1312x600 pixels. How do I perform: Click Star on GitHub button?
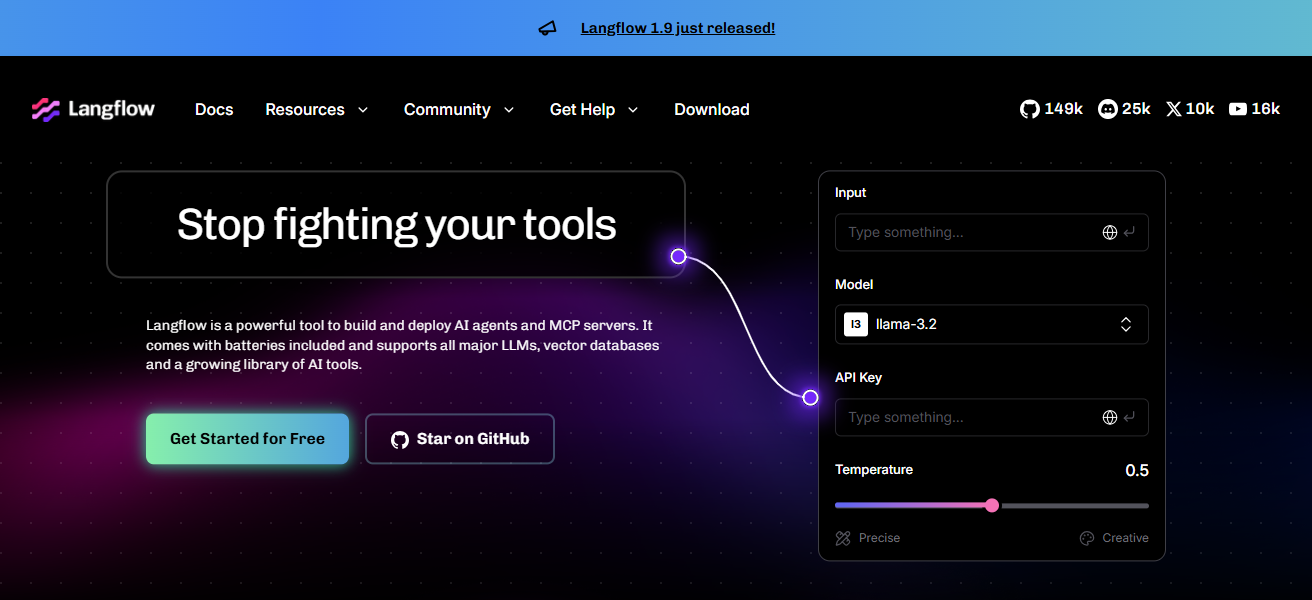pyautogui.click(x=460, y=439)
